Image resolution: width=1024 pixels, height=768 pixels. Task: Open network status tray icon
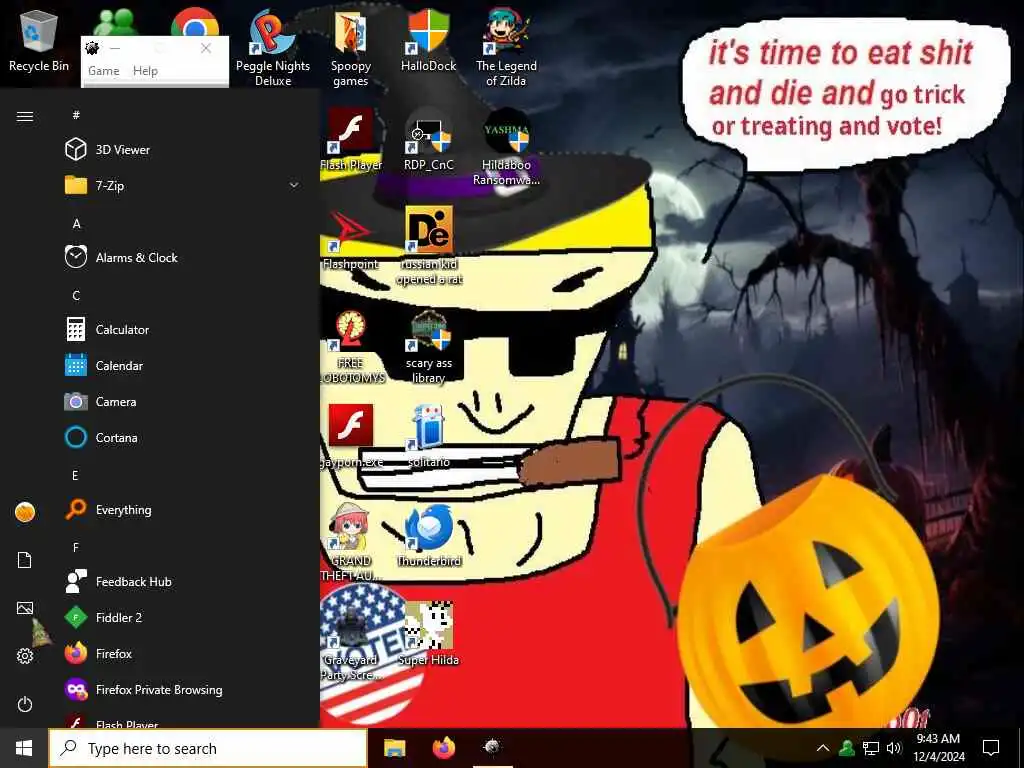(x=871, y=748)
